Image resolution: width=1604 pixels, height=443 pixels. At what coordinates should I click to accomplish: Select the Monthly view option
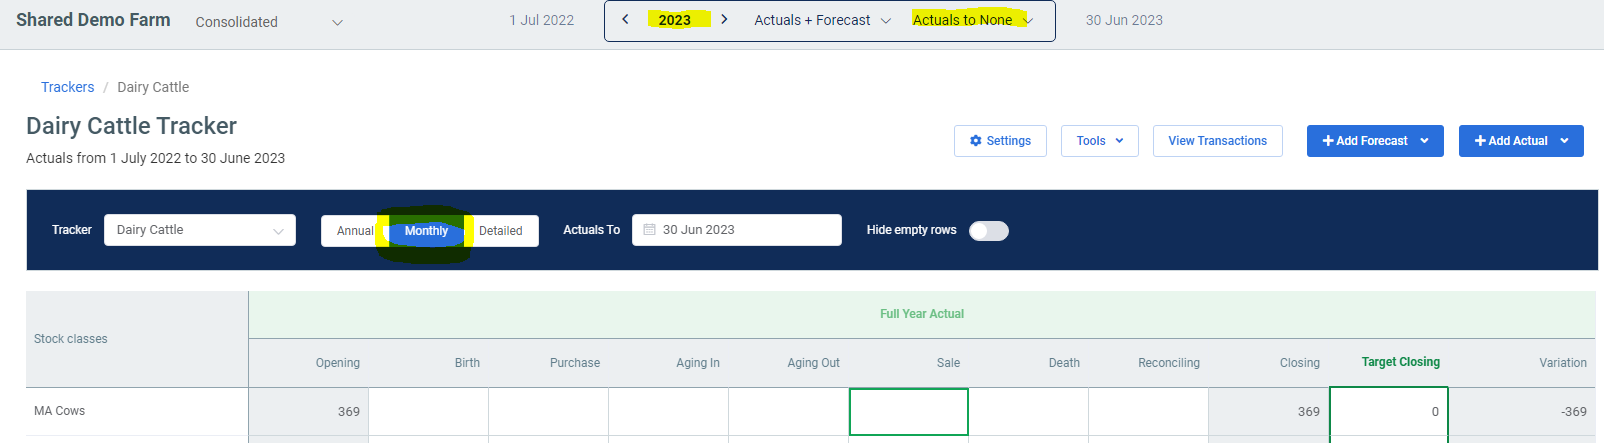click(x=426, y=231)
